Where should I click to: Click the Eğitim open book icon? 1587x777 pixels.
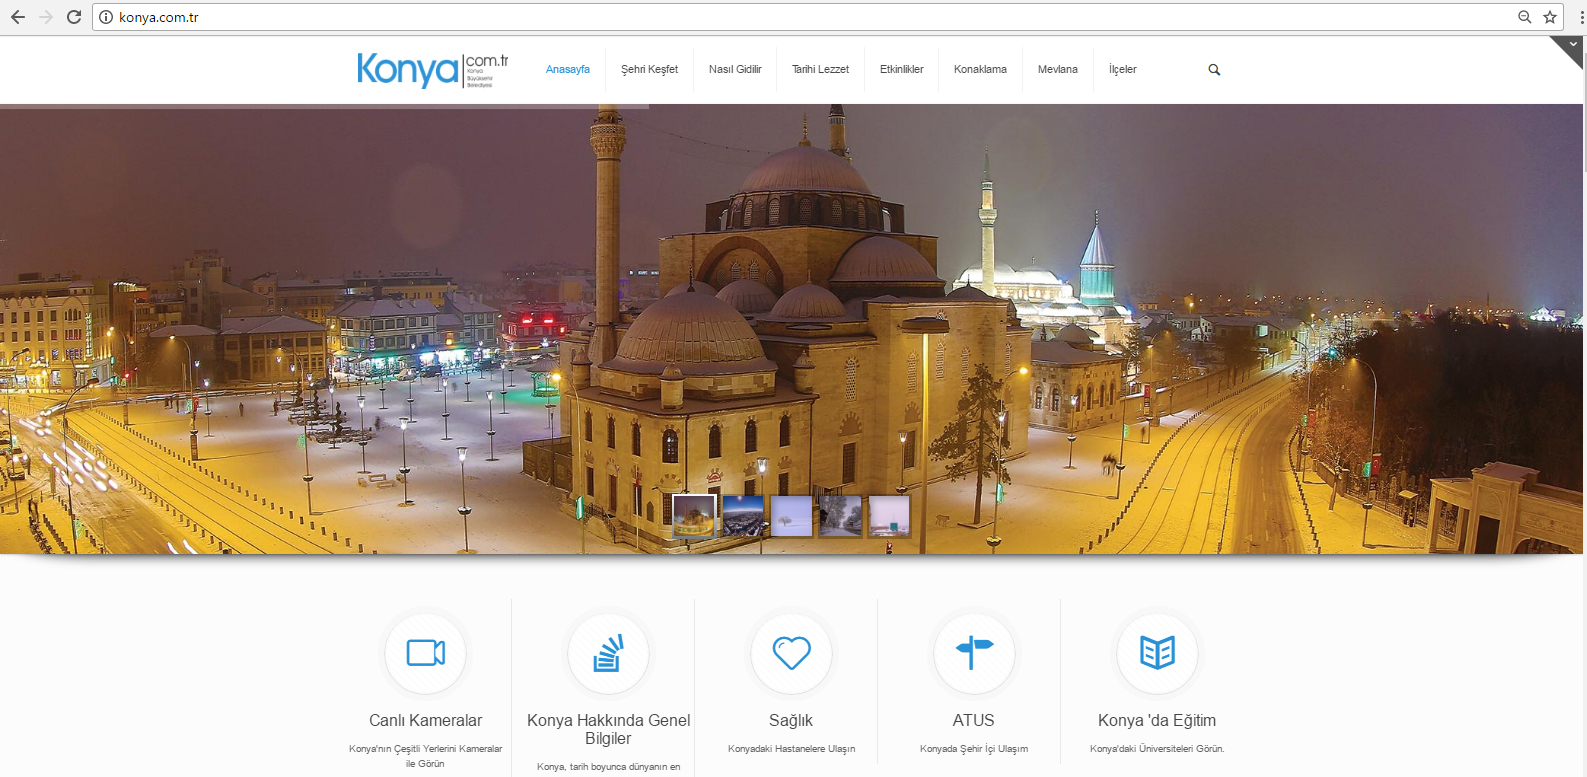pos(1157,653)
